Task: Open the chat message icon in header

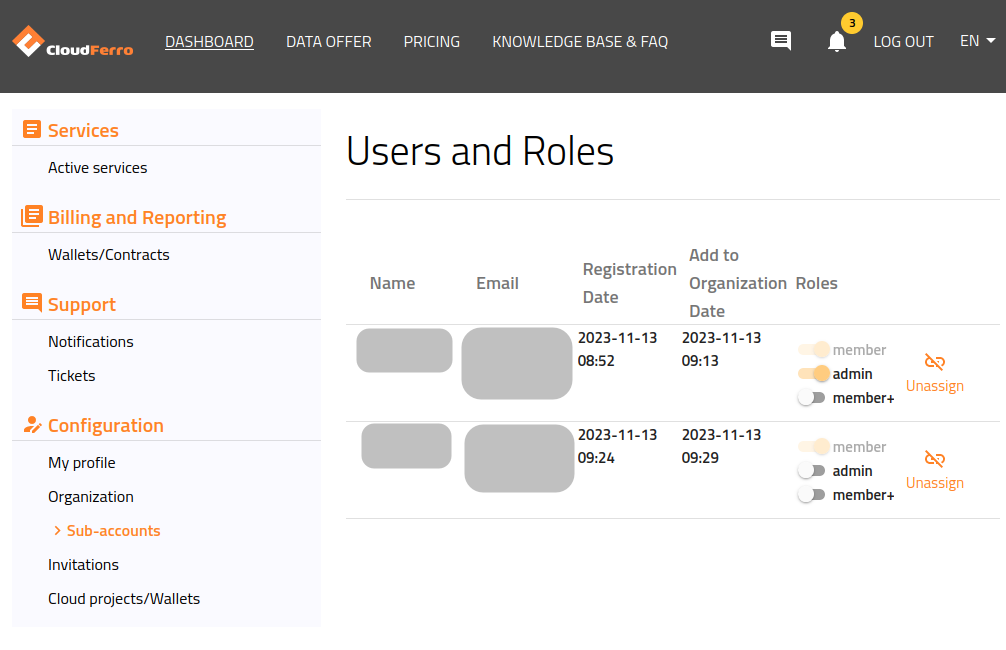Action: click(x=780, y=41)
